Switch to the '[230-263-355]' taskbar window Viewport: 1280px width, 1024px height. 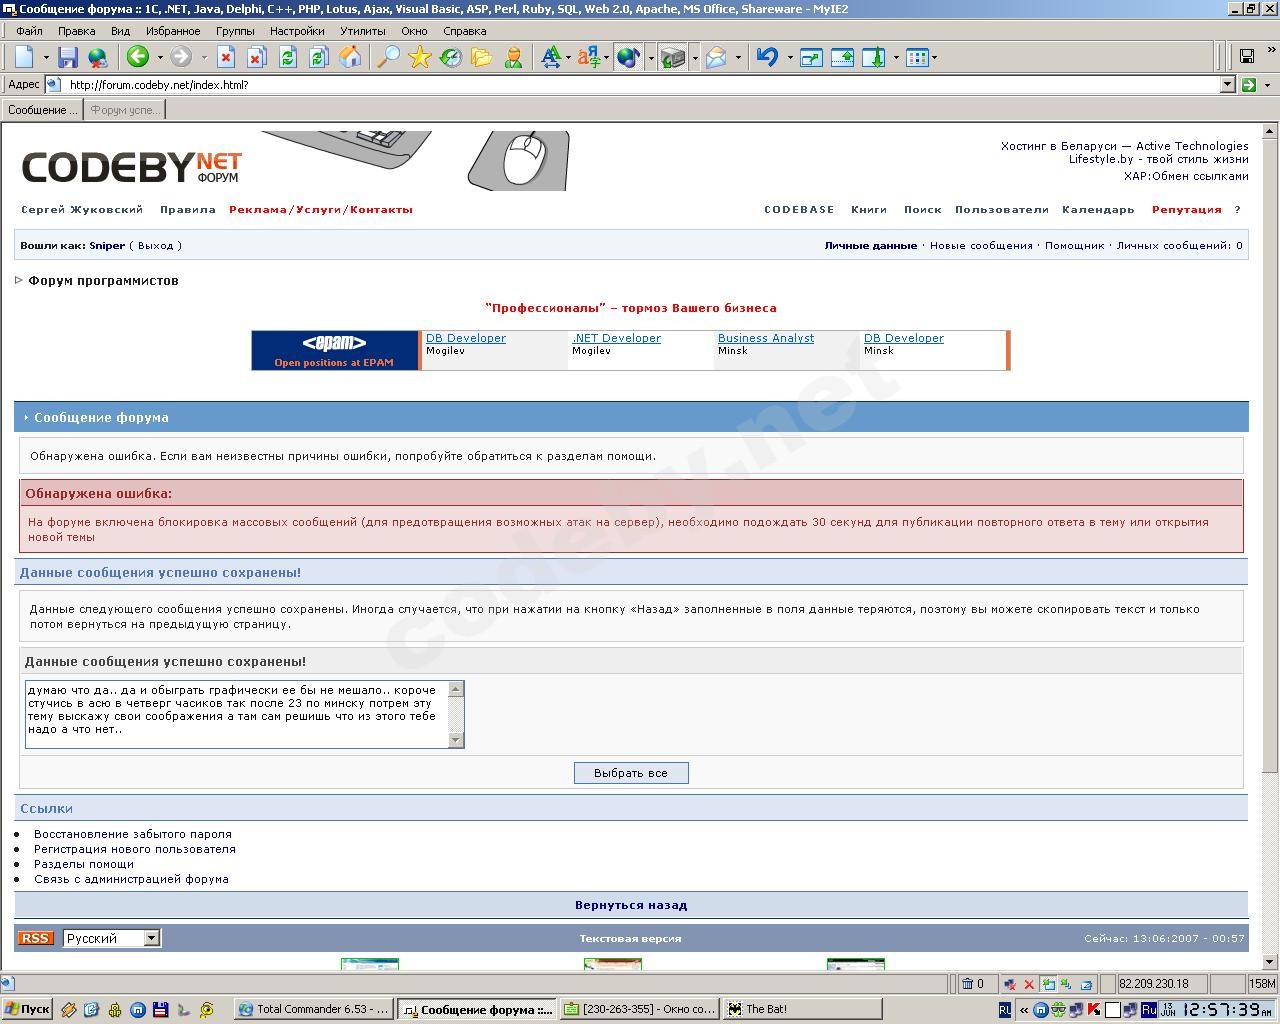tap(639, 1009)
